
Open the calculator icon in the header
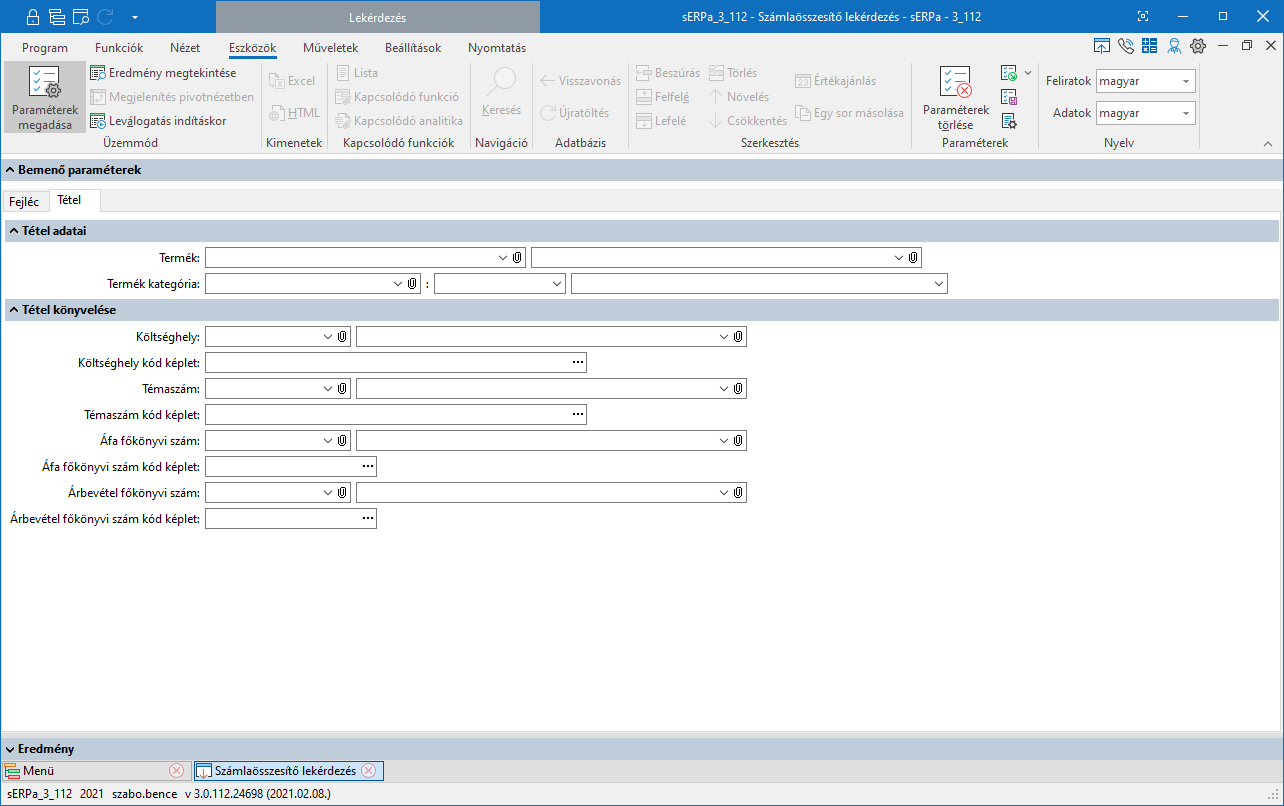(1149, 46)
